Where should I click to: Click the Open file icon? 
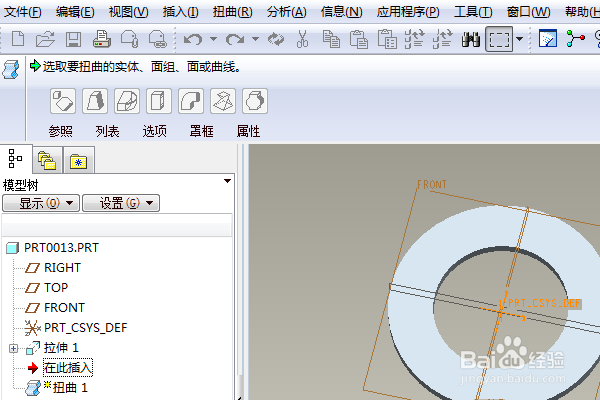point(45,39)
